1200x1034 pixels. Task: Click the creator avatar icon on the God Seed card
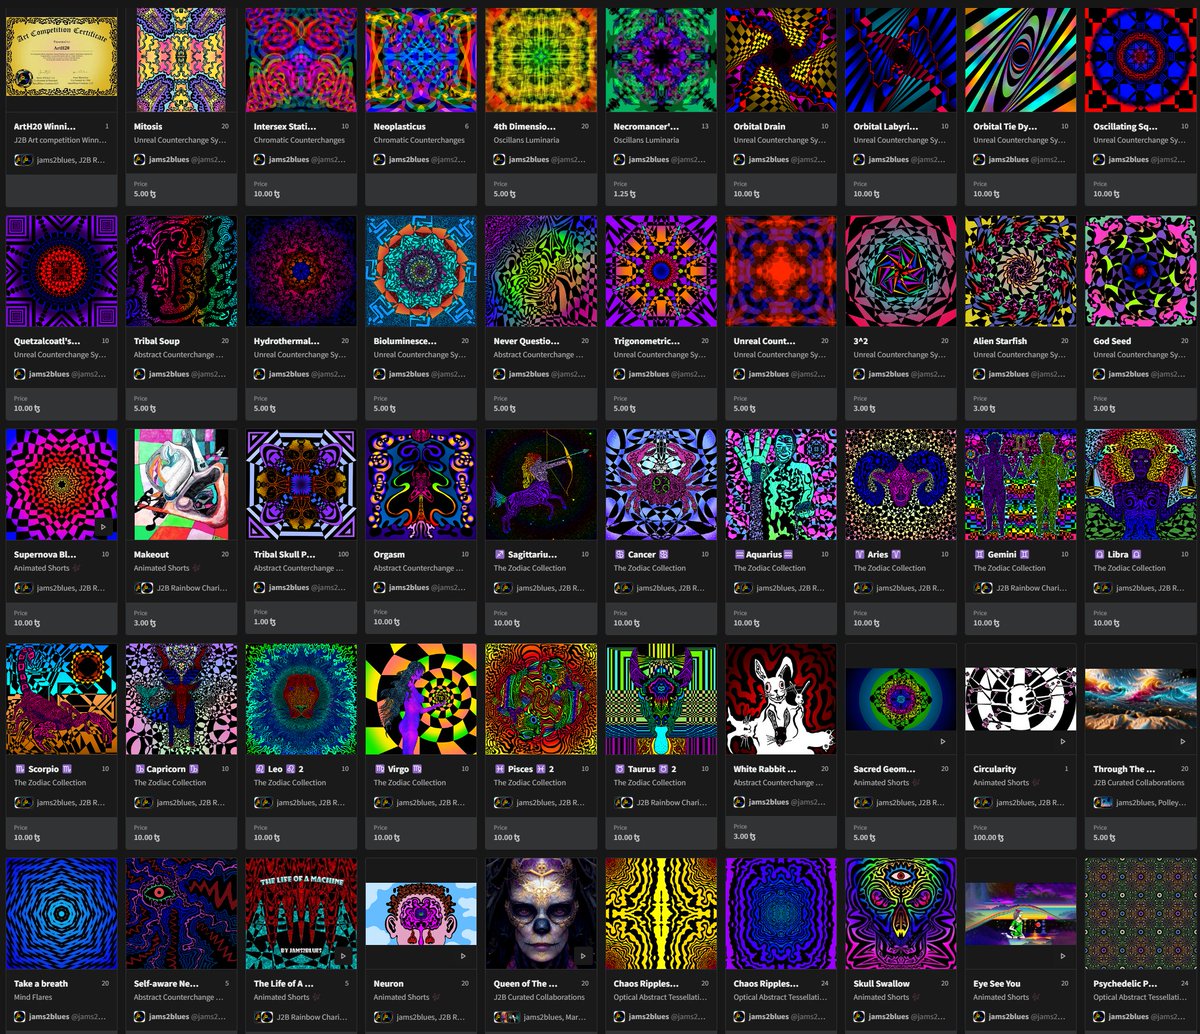1100,374
